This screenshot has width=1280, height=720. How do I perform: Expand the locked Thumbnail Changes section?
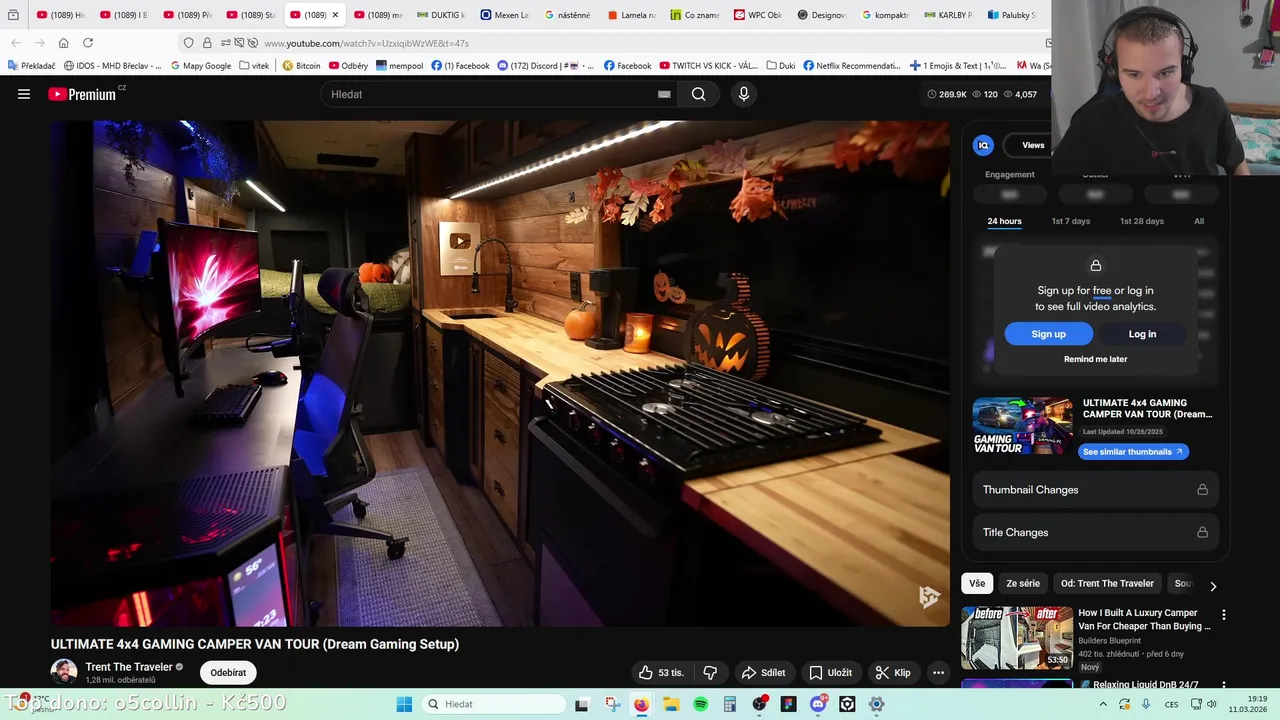1095,490
